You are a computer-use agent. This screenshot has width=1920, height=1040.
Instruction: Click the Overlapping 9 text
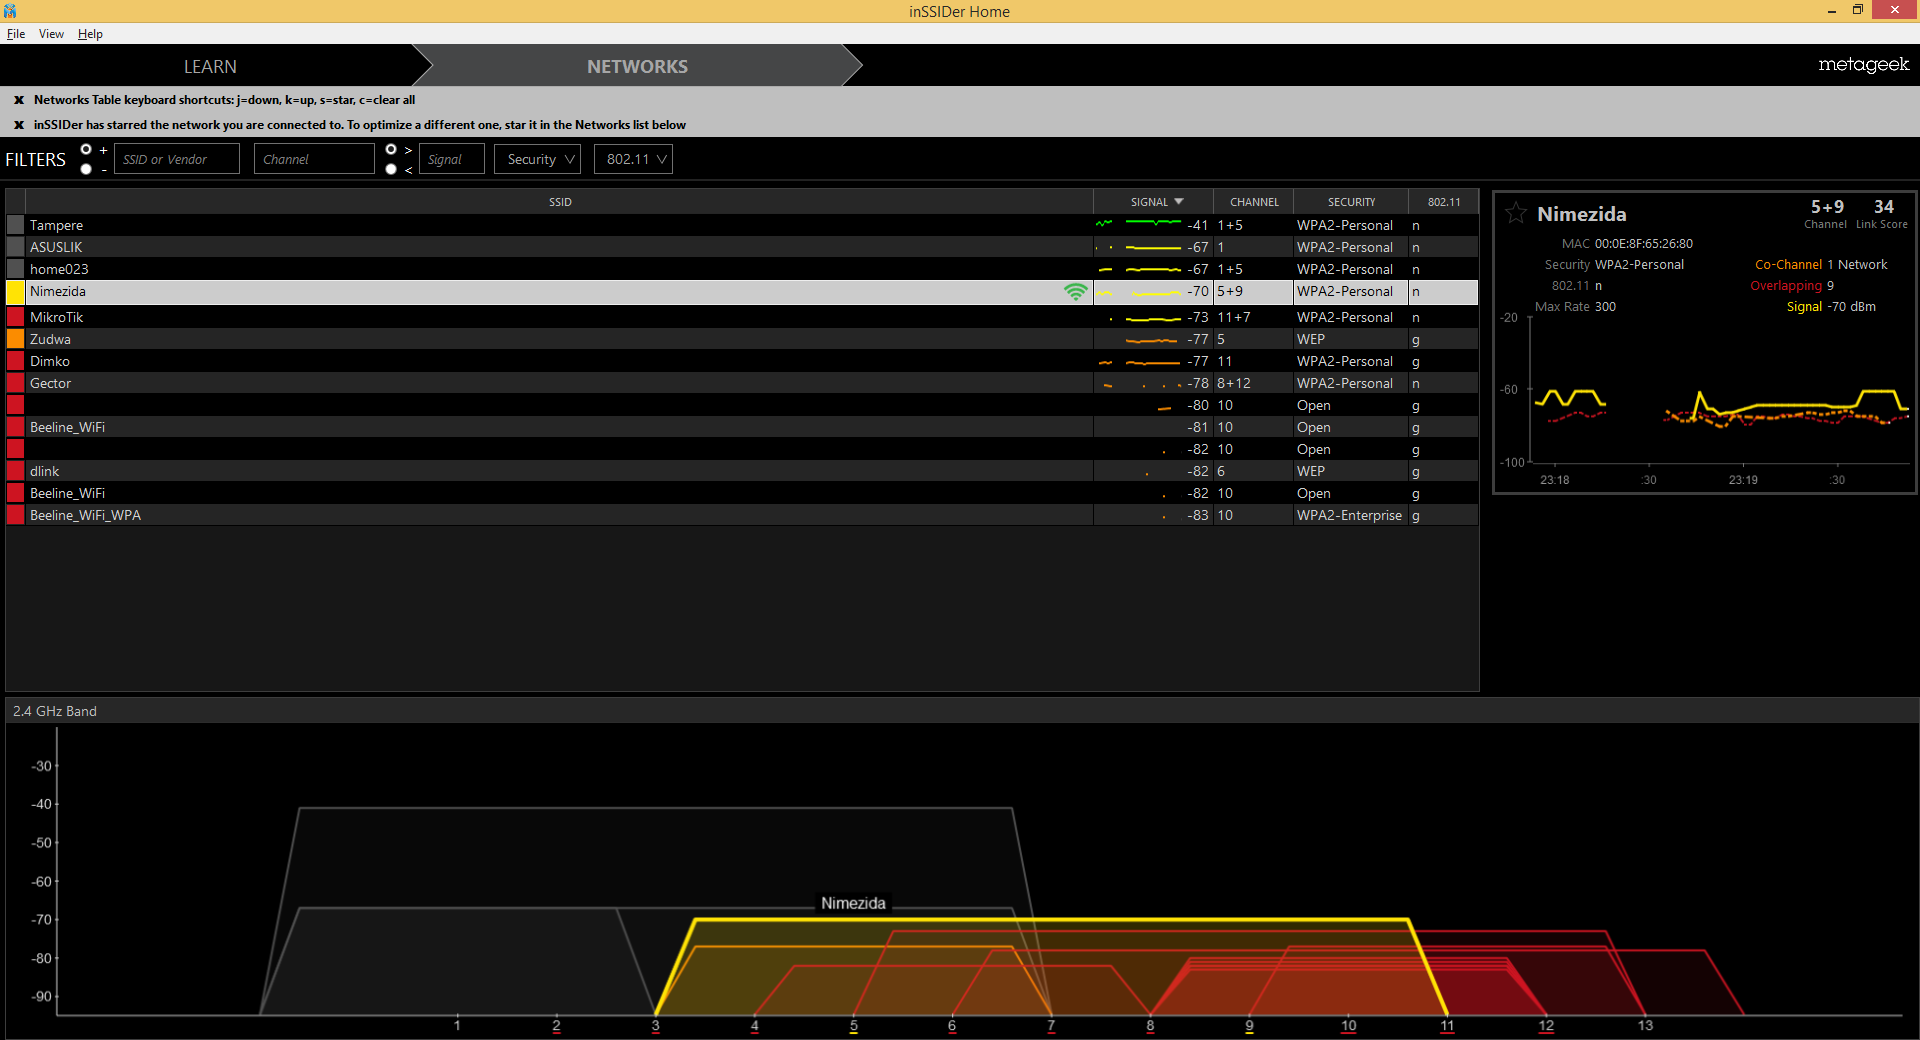point(1792,286)
